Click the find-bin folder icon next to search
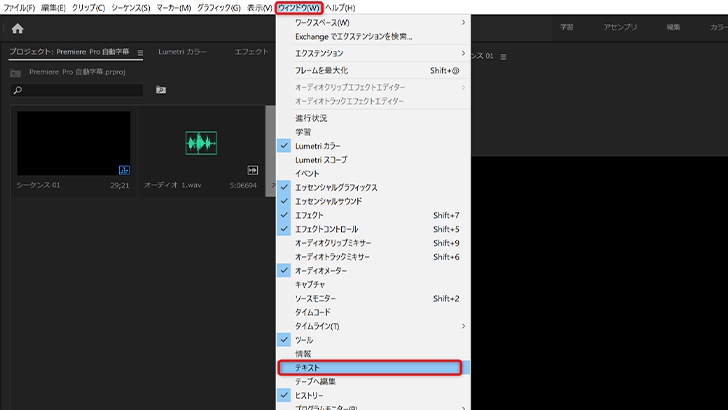 point(161,90)
